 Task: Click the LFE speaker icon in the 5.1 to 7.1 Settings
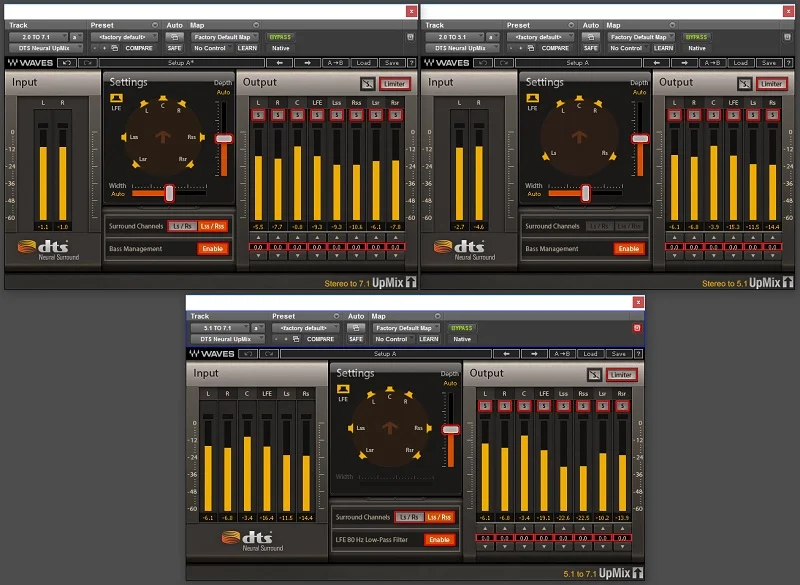(343, 389)
